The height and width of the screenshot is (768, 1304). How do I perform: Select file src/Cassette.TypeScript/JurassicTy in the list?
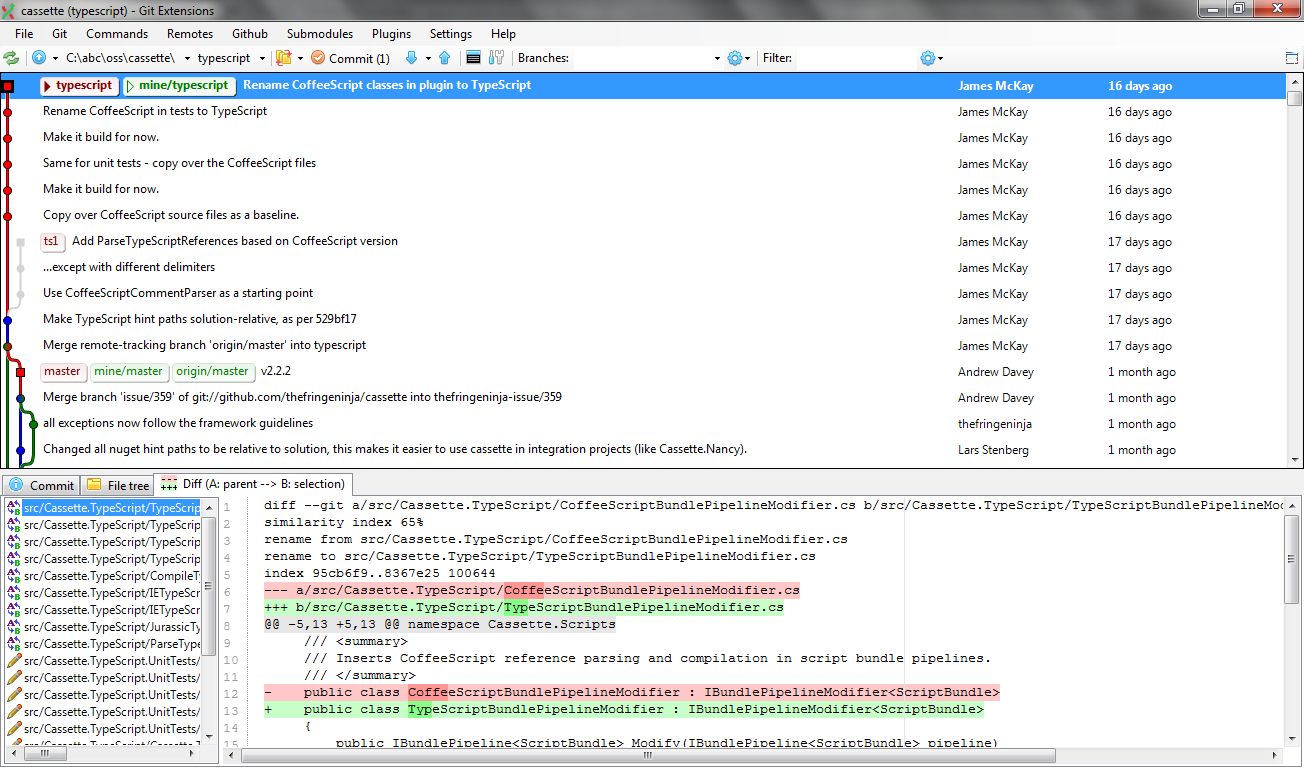(112, 627)
